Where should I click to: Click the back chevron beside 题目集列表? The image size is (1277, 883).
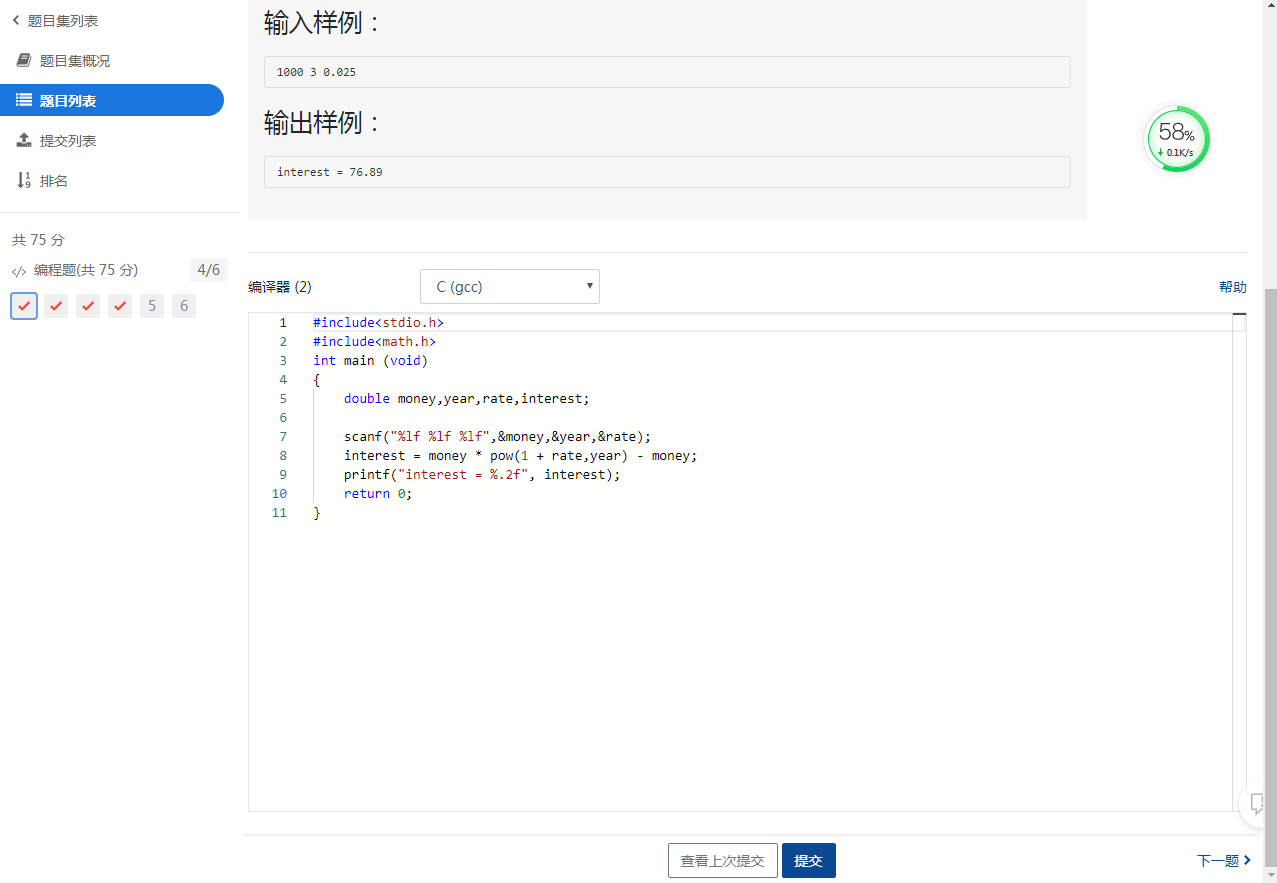[x=16, y=21]
